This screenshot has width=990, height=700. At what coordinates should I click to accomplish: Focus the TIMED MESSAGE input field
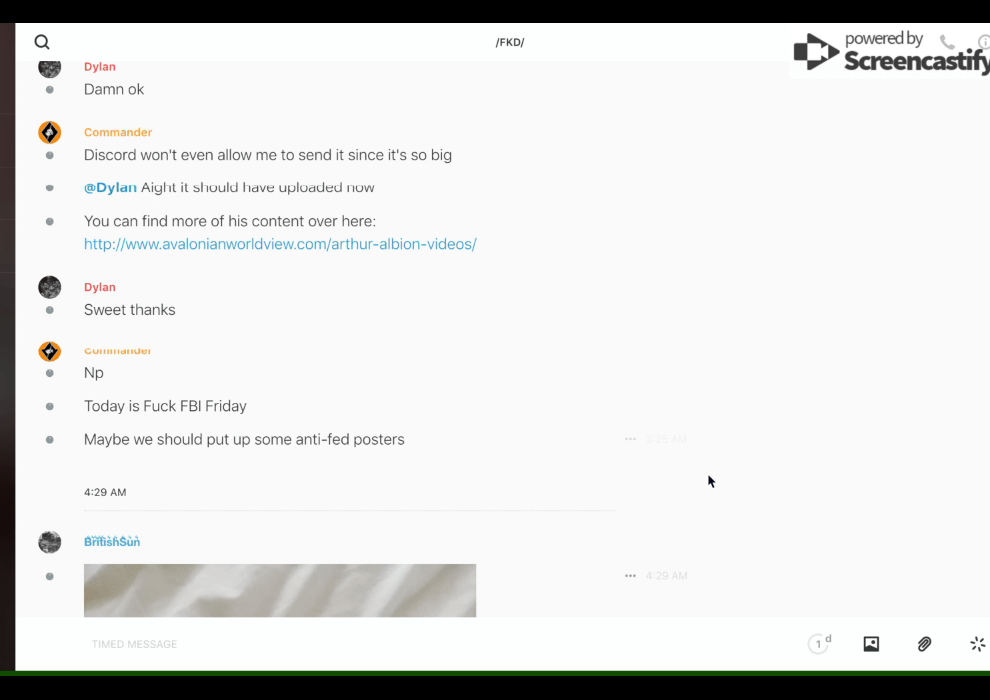[442, 644]
